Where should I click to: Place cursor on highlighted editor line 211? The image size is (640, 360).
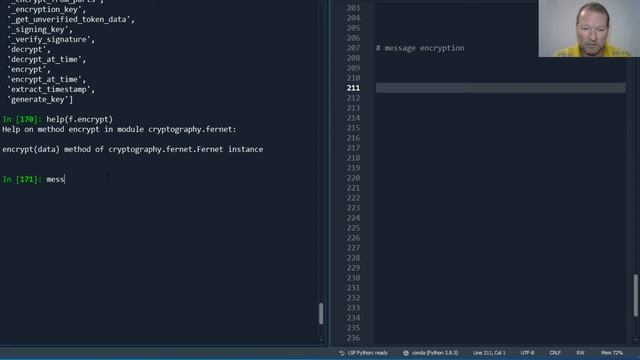tap(500, 88)
